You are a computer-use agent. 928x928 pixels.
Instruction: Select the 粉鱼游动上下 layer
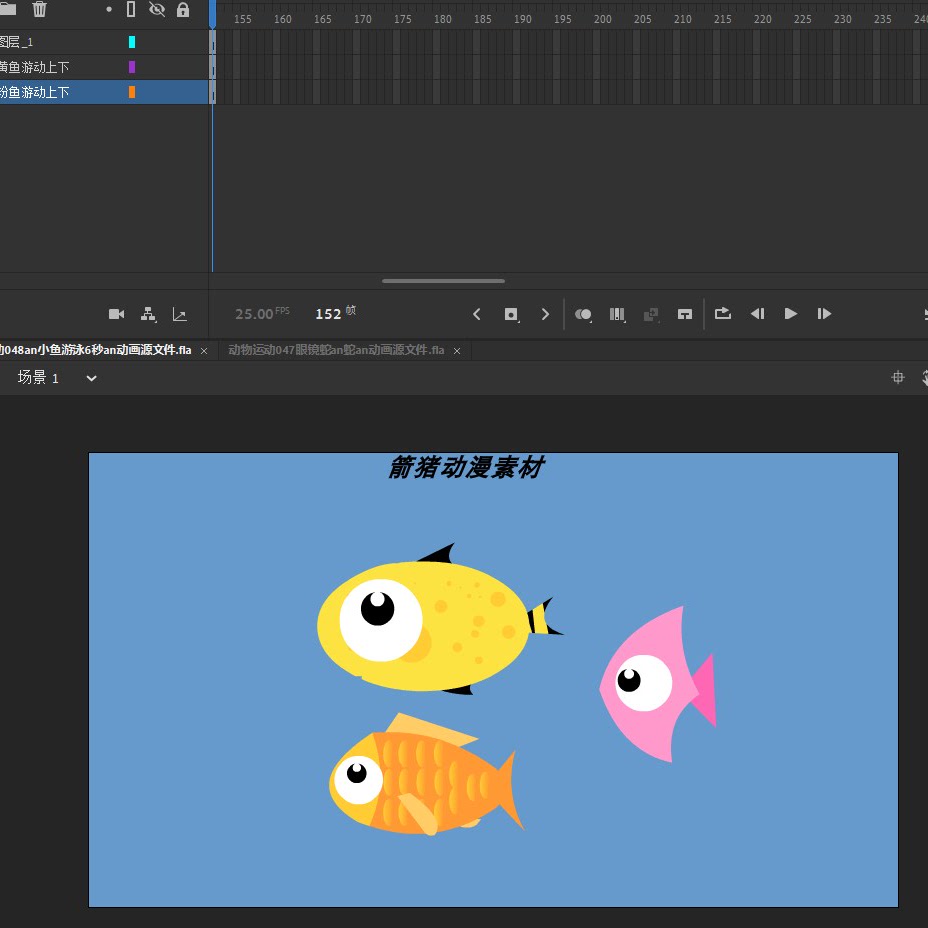[x=104, y=92]
